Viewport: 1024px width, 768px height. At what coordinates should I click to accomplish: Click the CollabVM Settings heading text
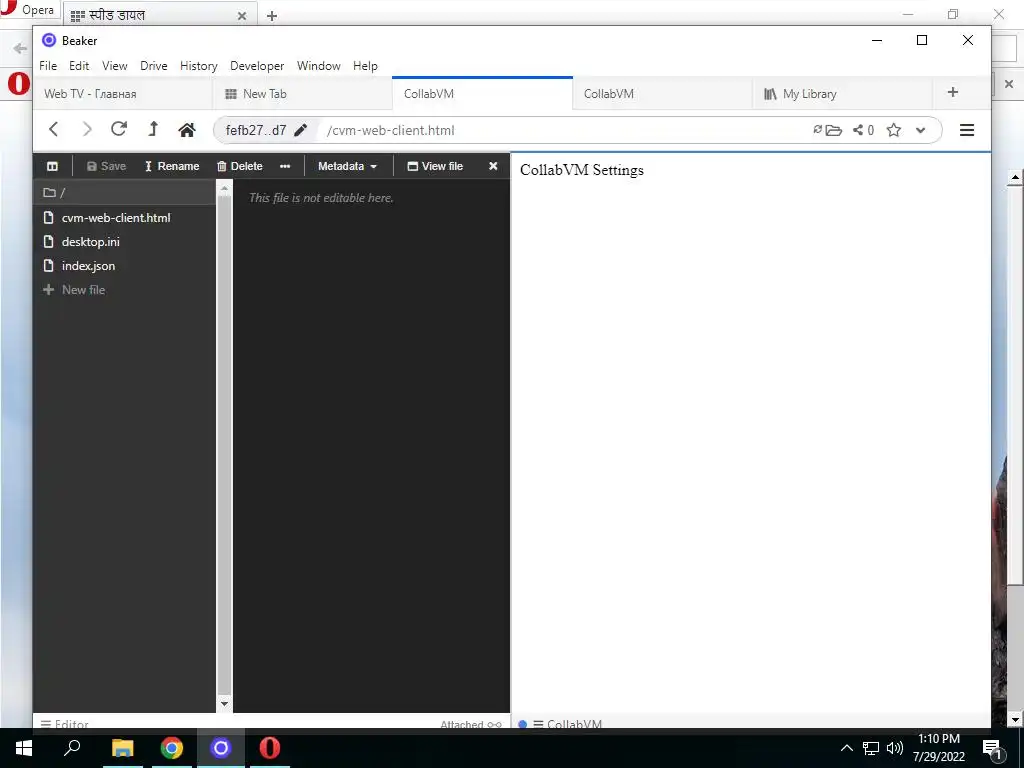(582, 170)
